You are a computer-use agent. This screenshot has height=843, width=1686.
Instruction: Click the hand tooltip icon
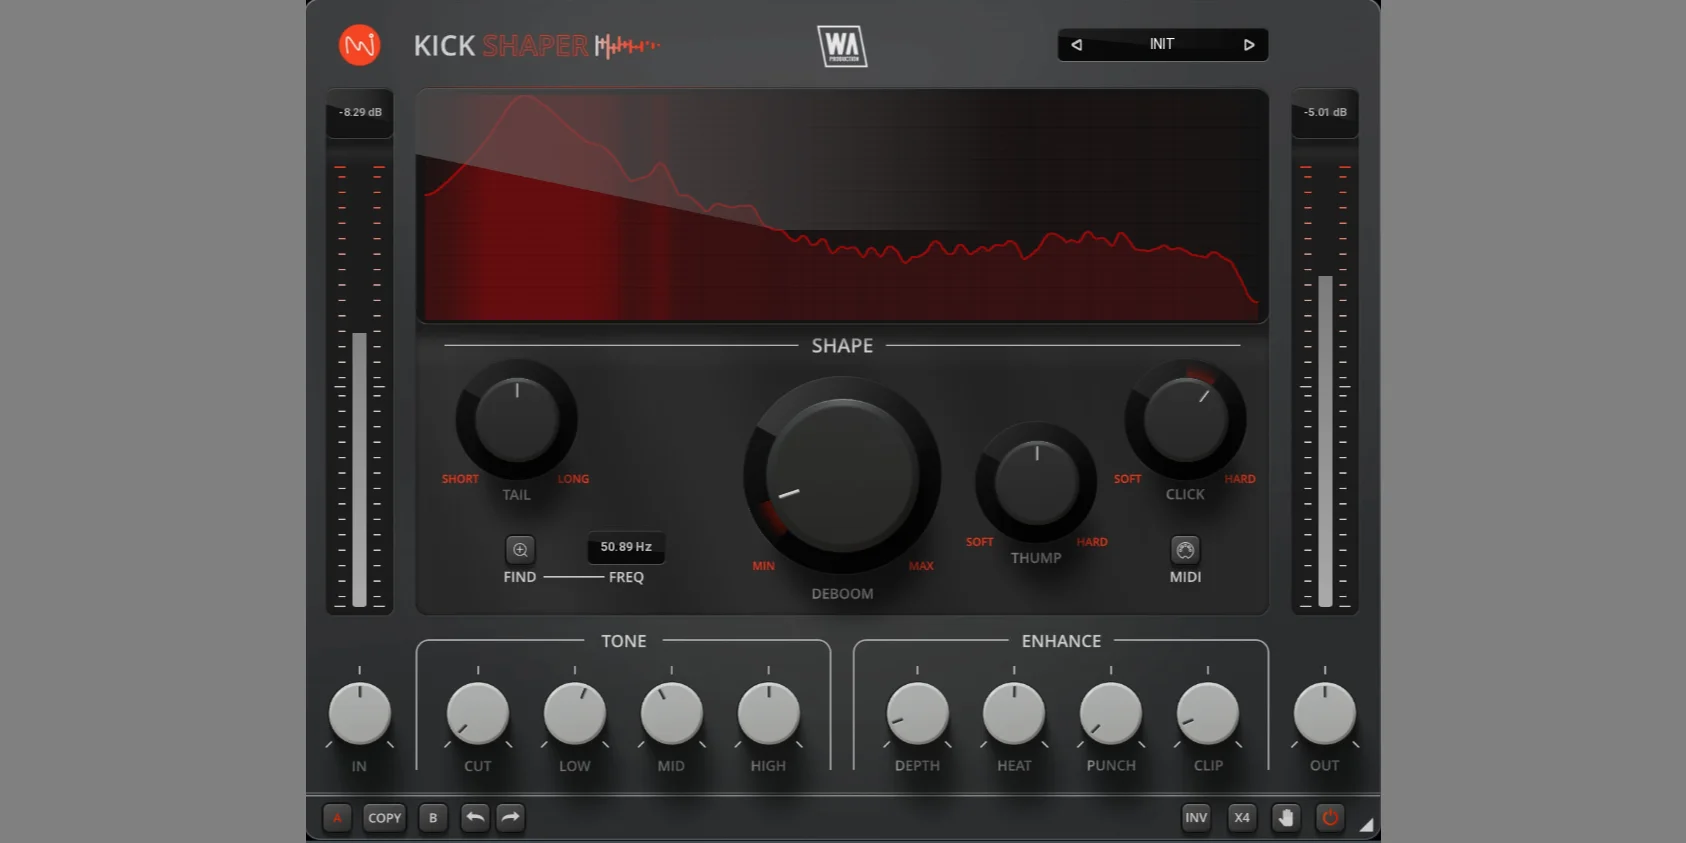[x=1286, y=818]
